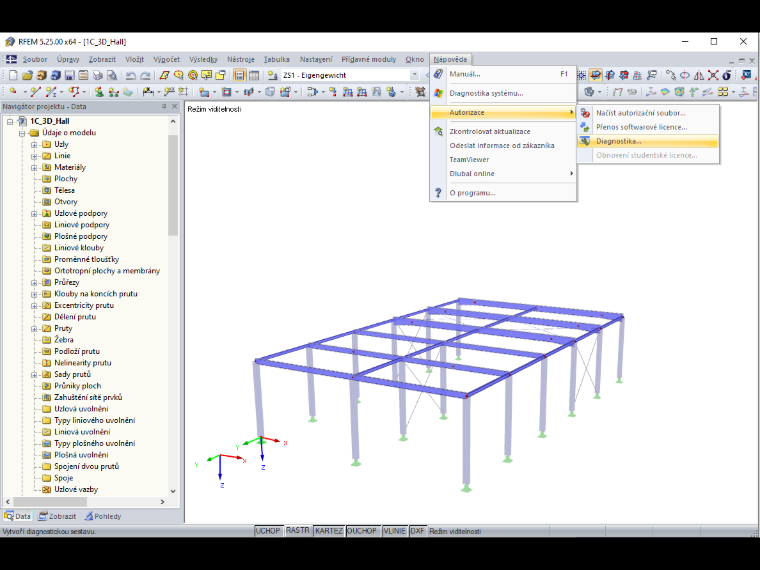Image resolution: width=760 pixels, height=570 pixels.
Task: Expand the Materiály tree node
Action: (x=34, y=168)
